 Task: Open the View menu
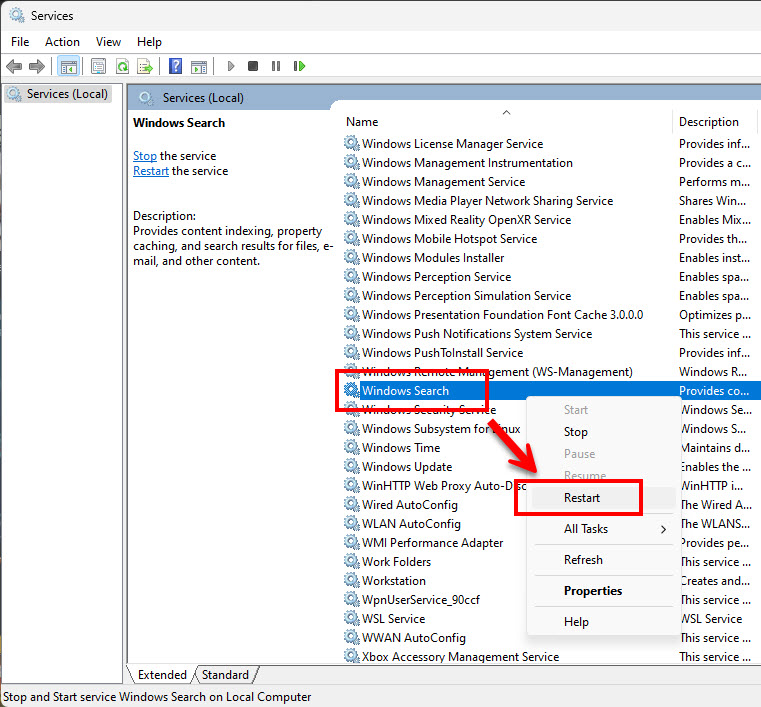(108, 42)
